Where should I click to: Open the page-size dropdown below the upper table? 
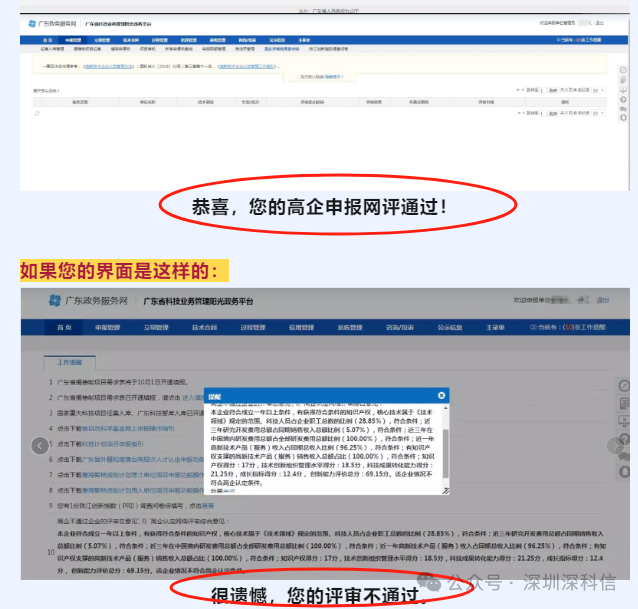[598, 113]
